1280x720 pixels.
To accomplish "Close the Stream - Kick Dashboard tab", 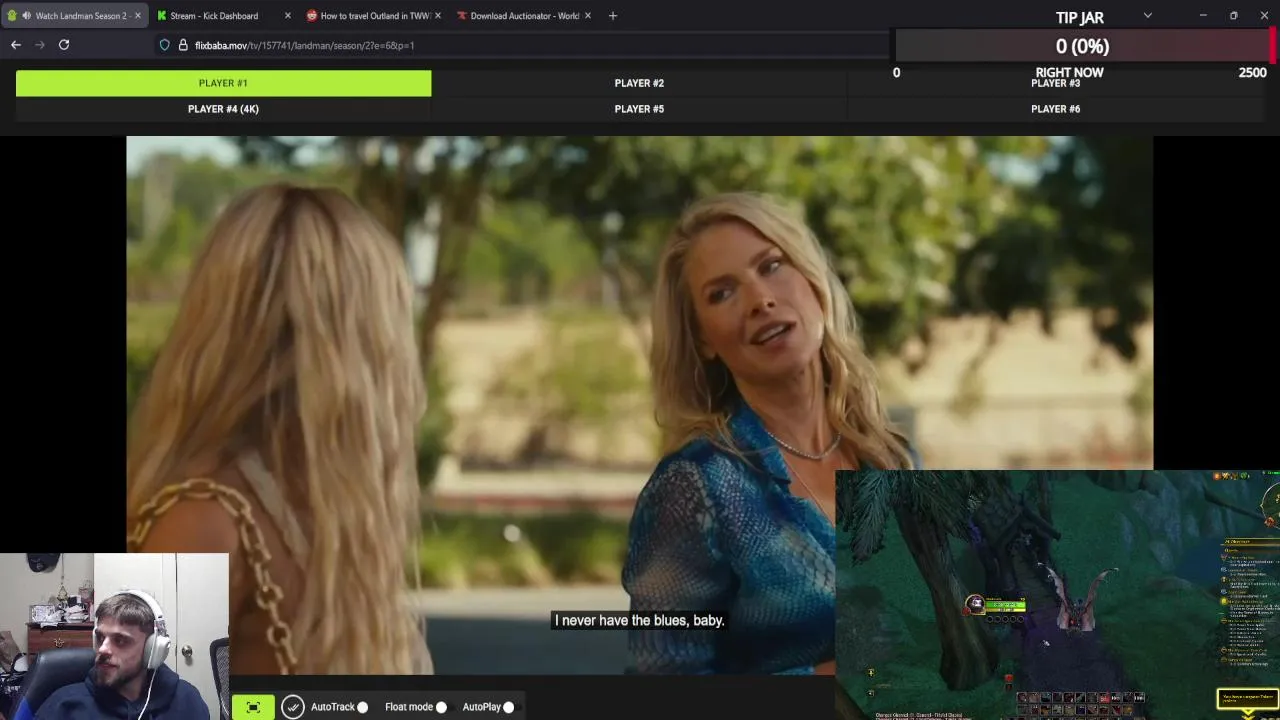I will (288, 16).
